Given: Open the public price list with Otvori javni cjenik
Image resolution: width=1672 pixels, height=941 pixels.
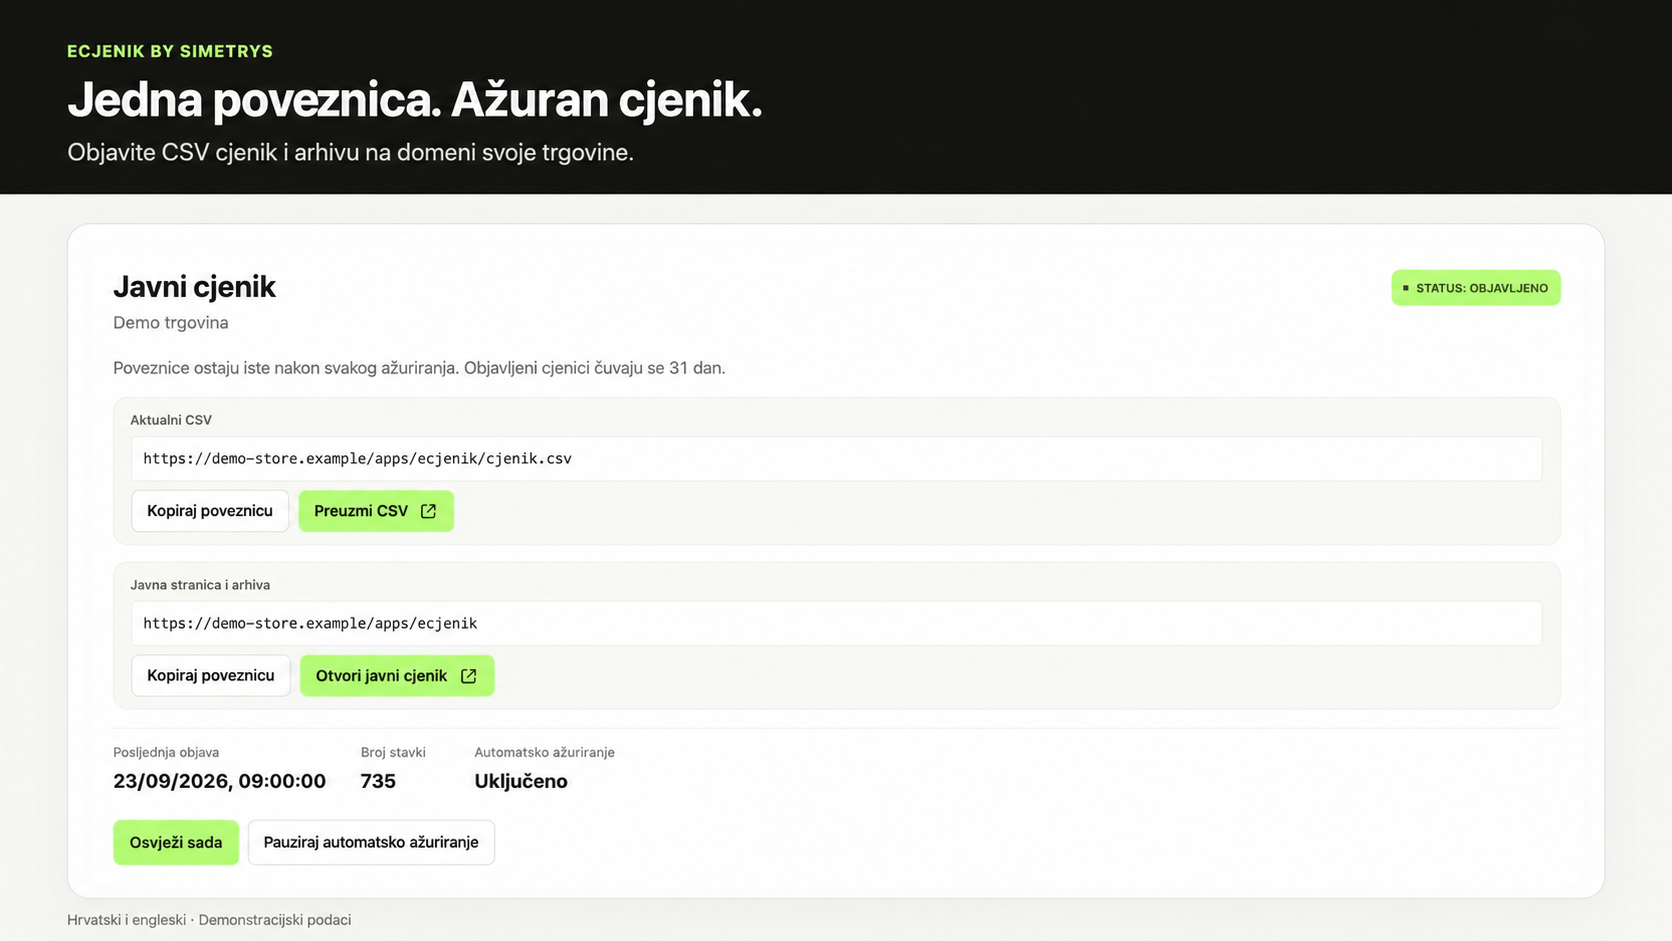Looking at the screenshot, I should click(x=397, y=676).
